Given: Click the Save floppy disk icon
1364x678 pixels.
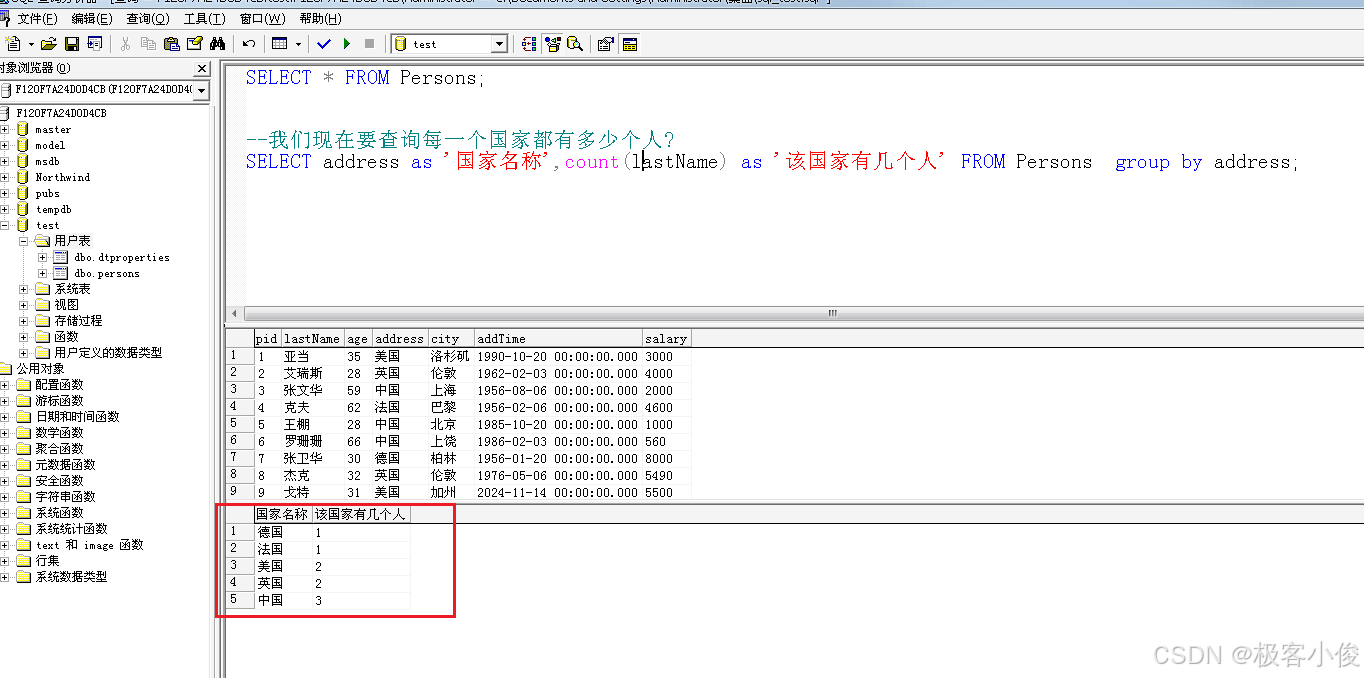Looking at the screenshot, I should [72, 44].
